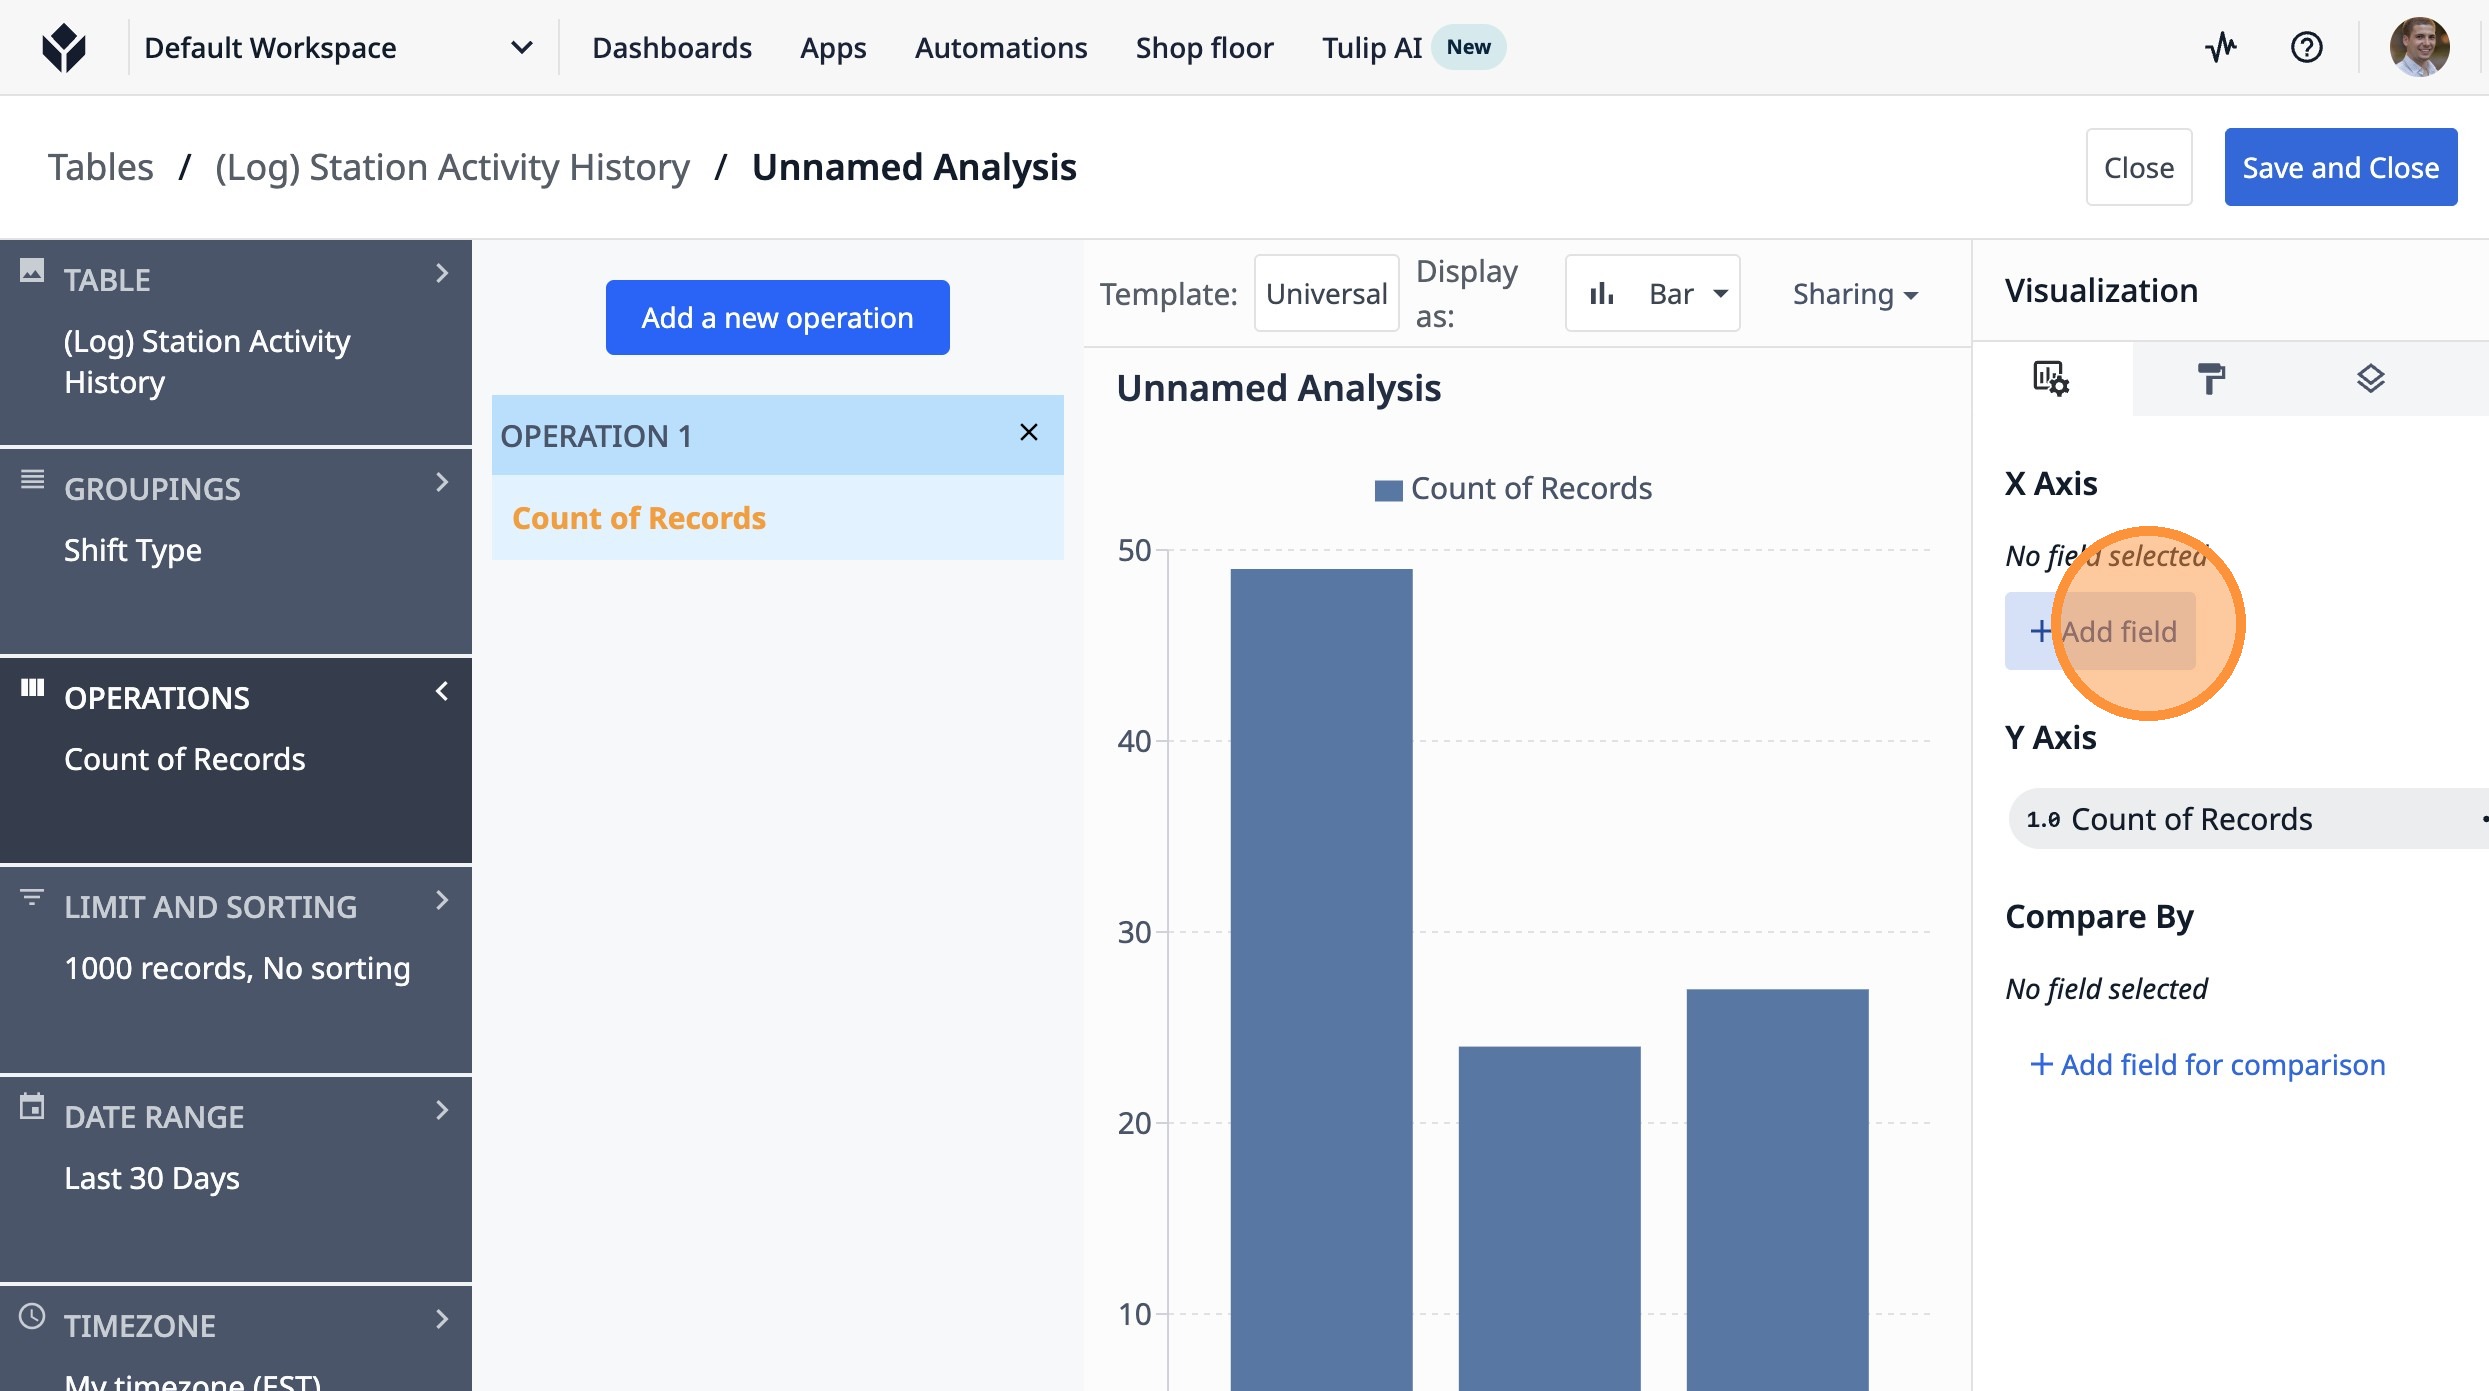Click Add field for comparison link
Image resolution: width=2489 pixels, height=1391 pixels.
2207,1065
